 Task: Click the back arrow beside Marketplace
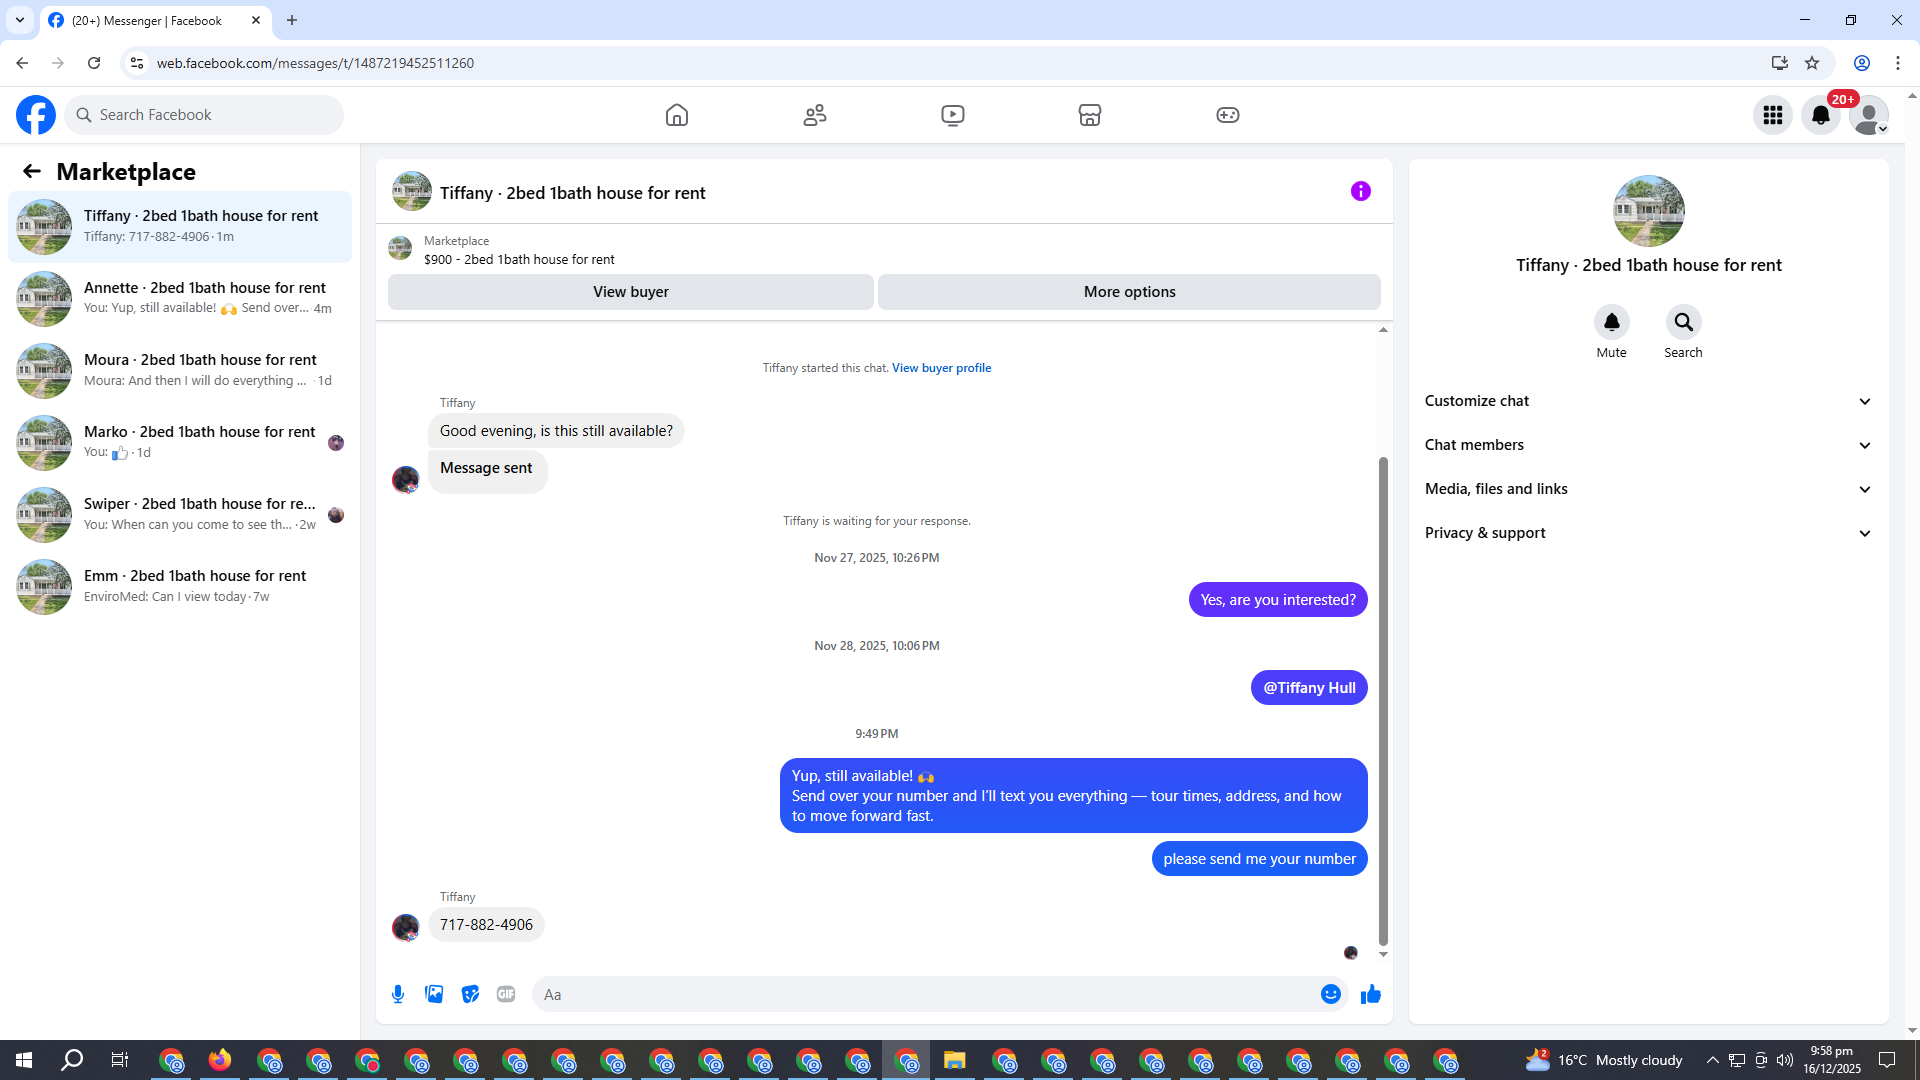coord(32,172)
